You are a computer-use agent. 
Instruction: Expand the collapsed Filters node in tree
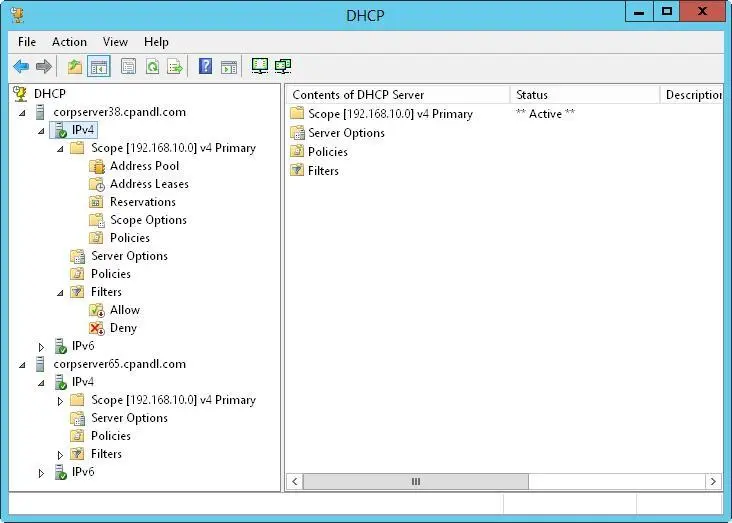(x=60, y=455)
